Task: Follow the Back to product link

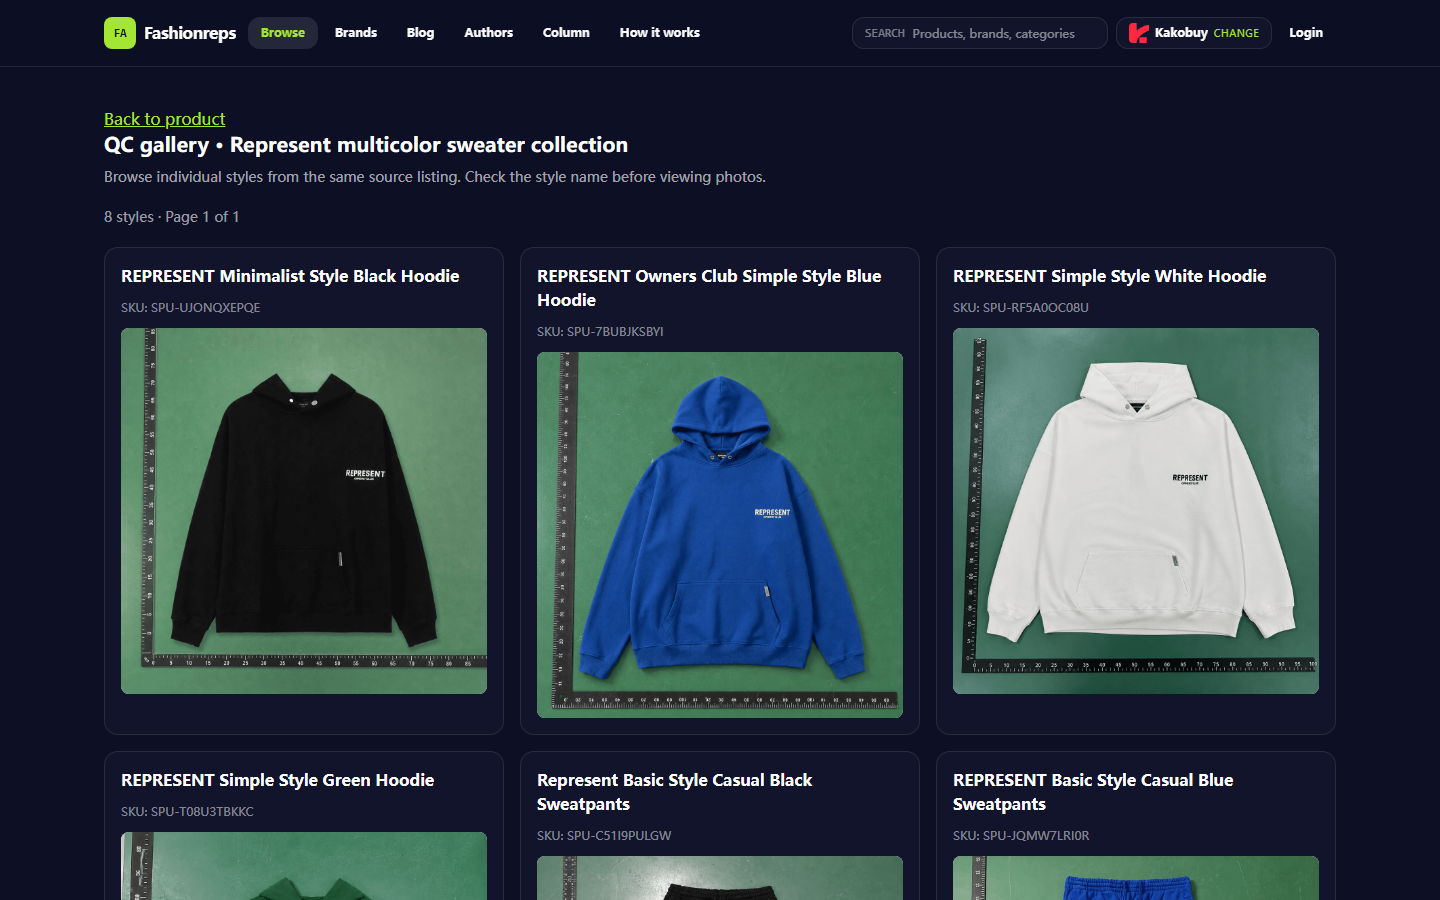Action: [165, 119]
